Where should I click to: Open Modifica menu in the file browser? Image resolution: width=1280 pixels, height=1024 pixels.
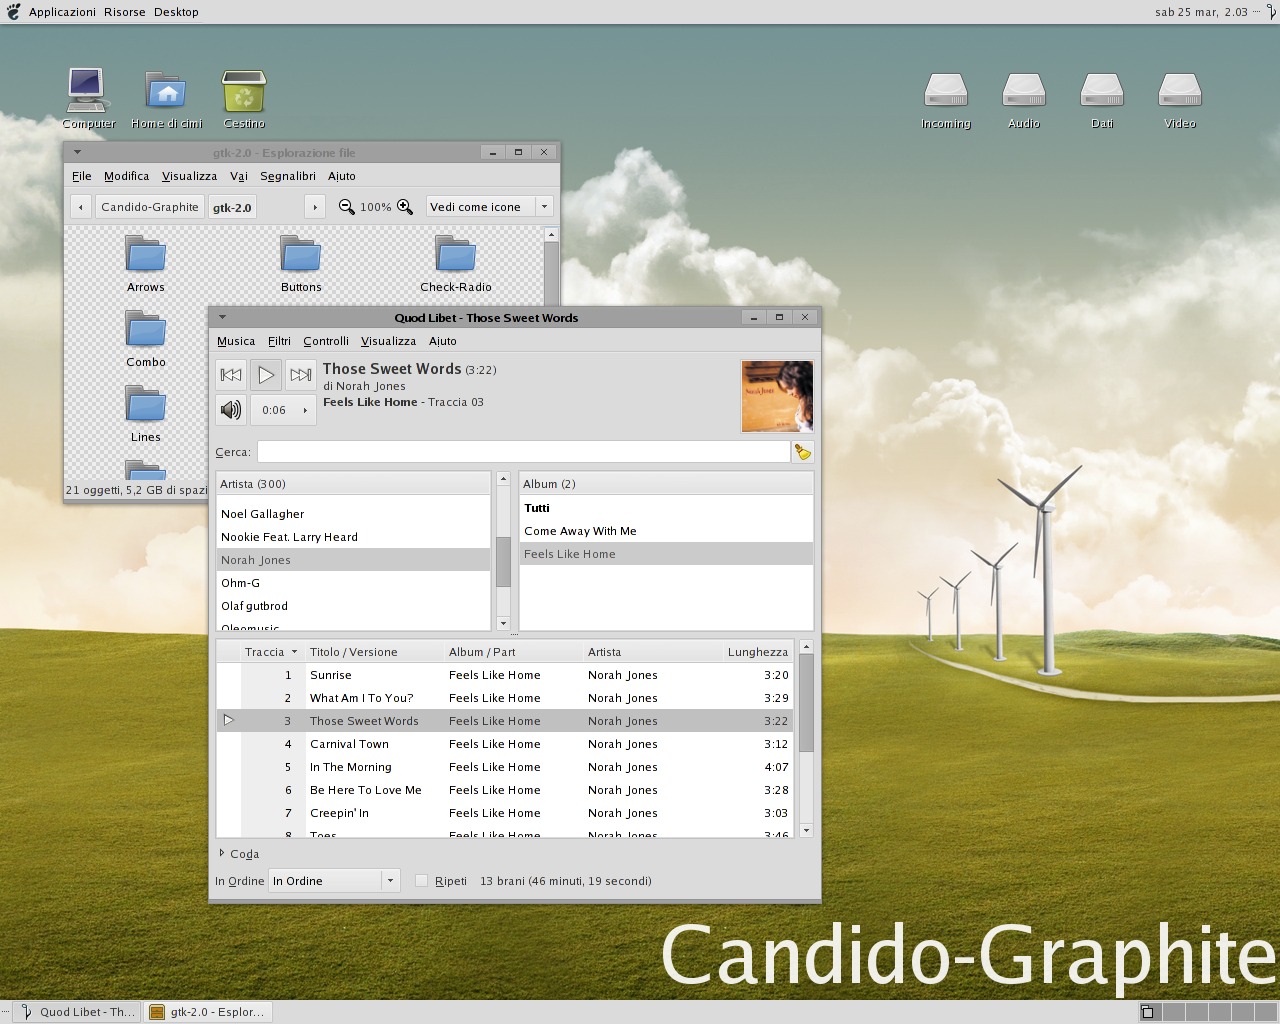coord(127,176)
